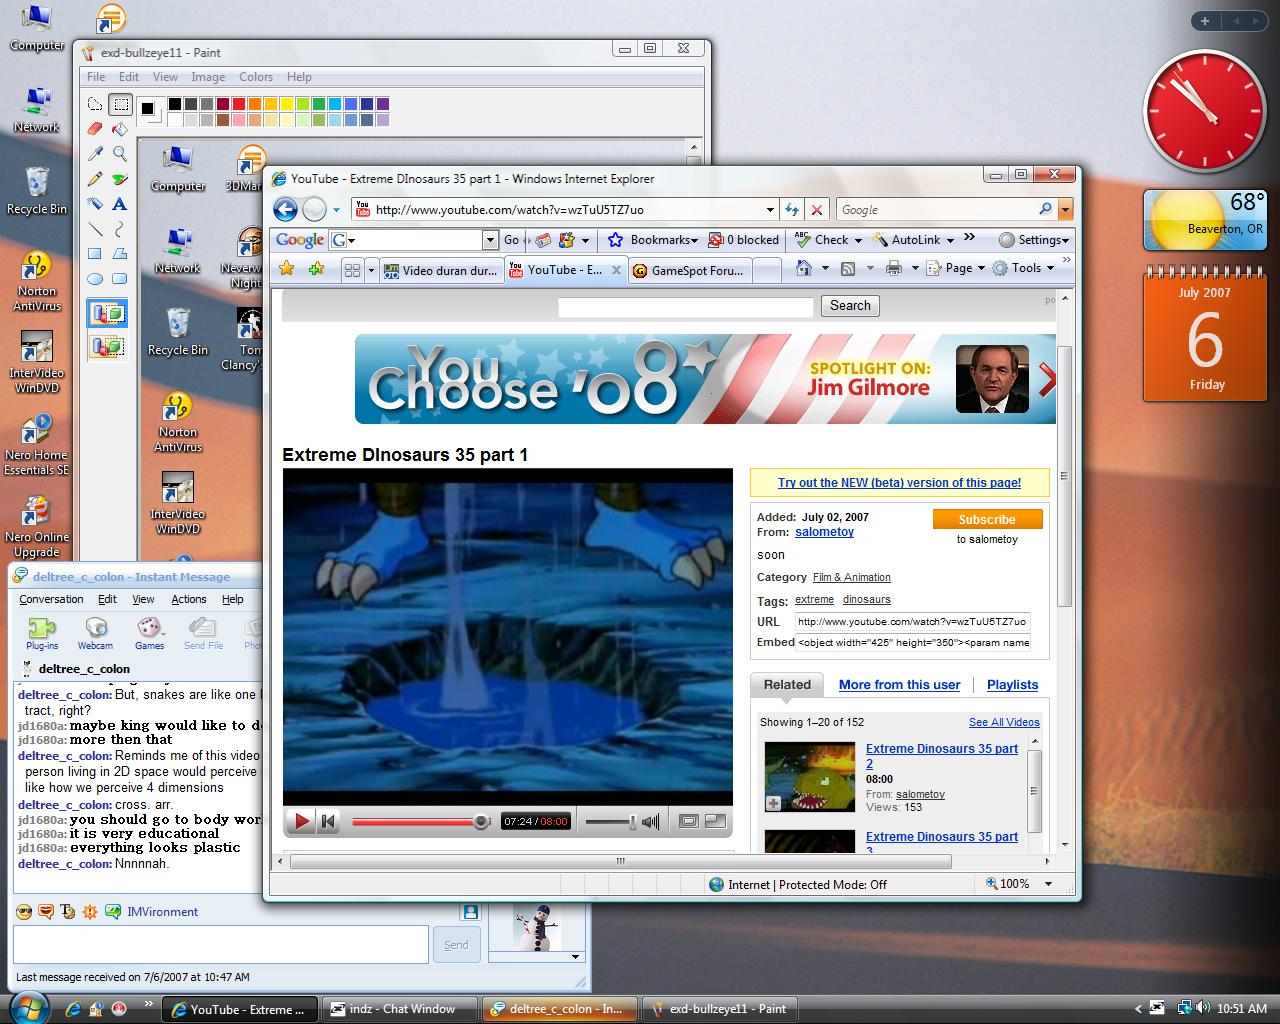Select the Brush tool in Paint

[120, 179]
